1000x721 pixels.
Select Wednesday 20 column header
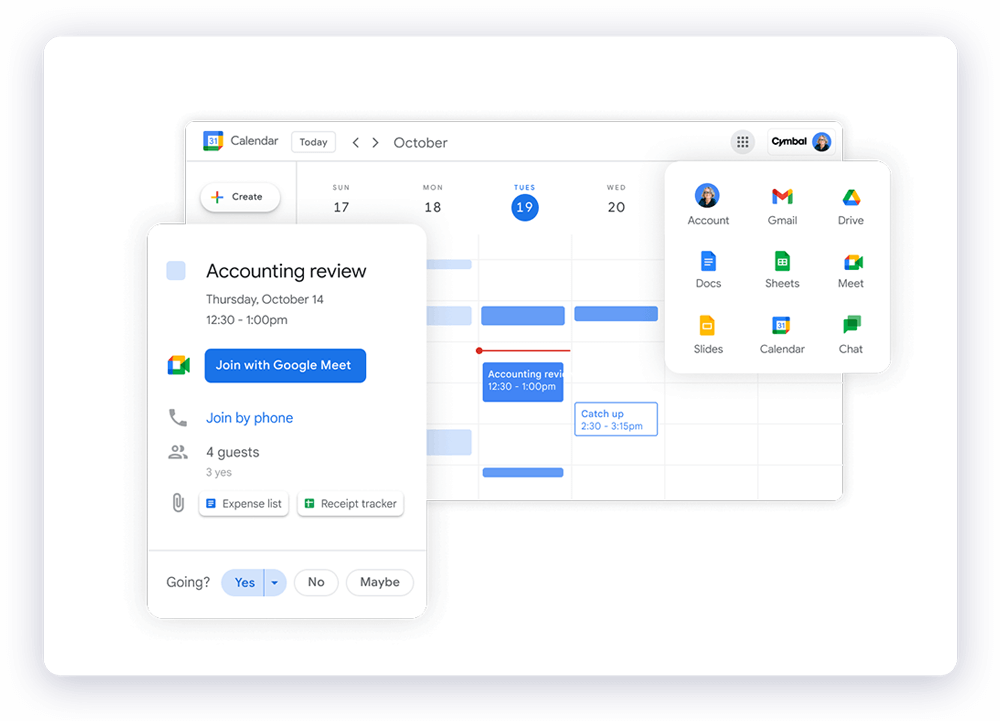(x=616, y=200)
